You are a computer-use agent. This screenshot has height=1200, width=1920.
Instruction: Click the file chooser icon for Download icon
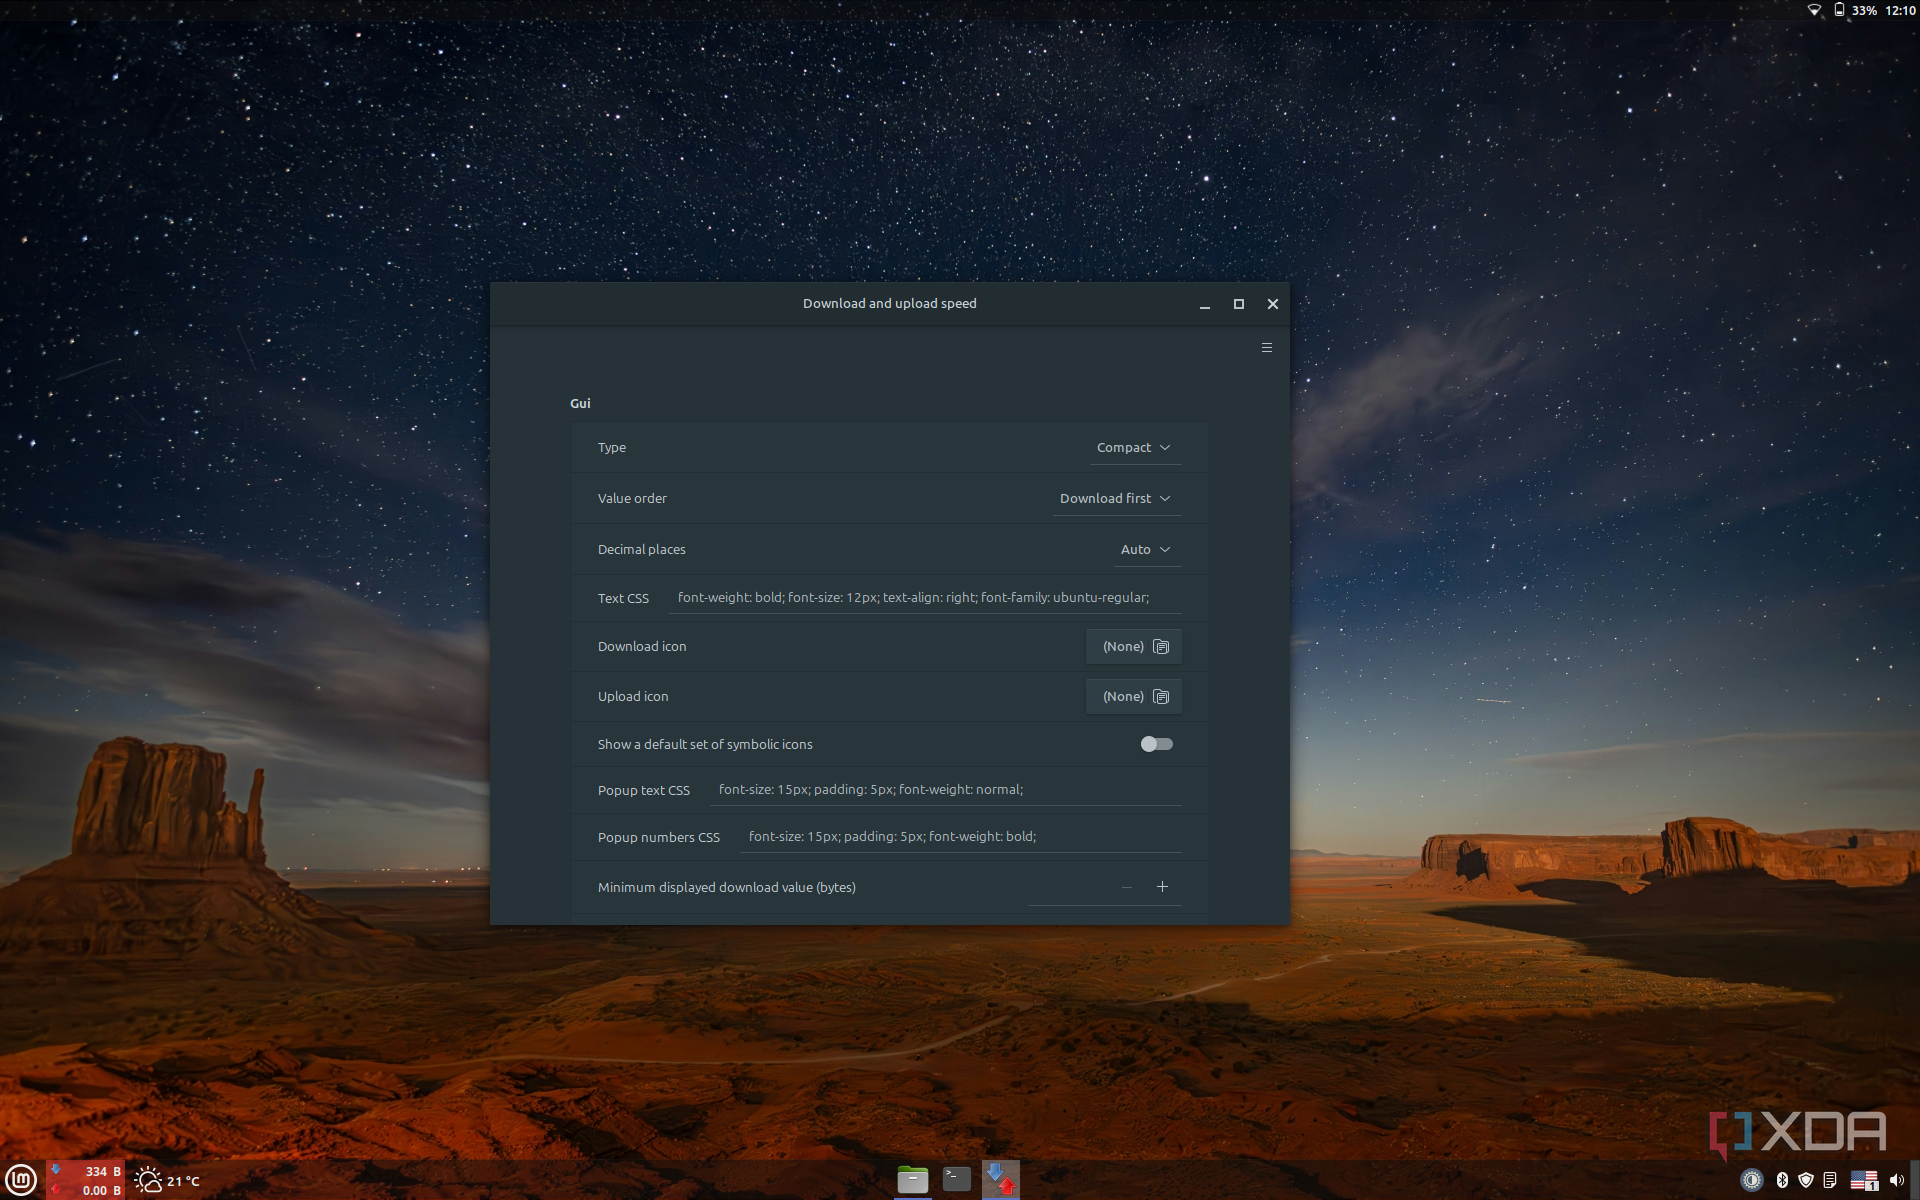(x=1161, y=647)
